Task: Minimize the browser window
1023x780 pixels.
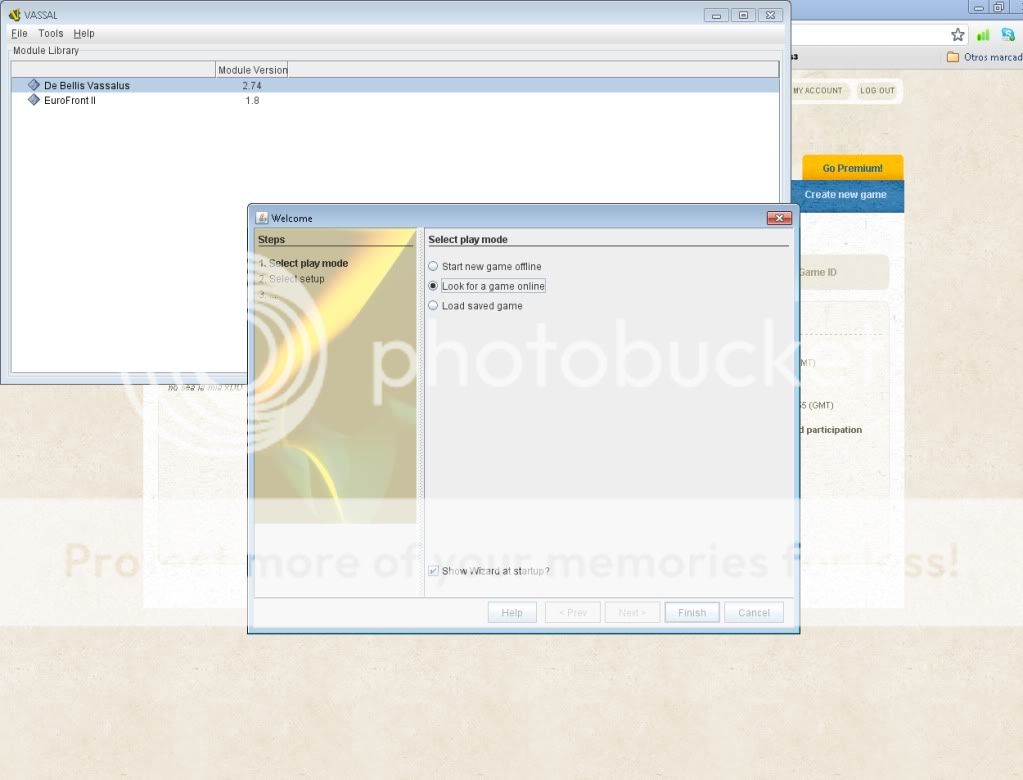Action: click(x=978, y=7)
